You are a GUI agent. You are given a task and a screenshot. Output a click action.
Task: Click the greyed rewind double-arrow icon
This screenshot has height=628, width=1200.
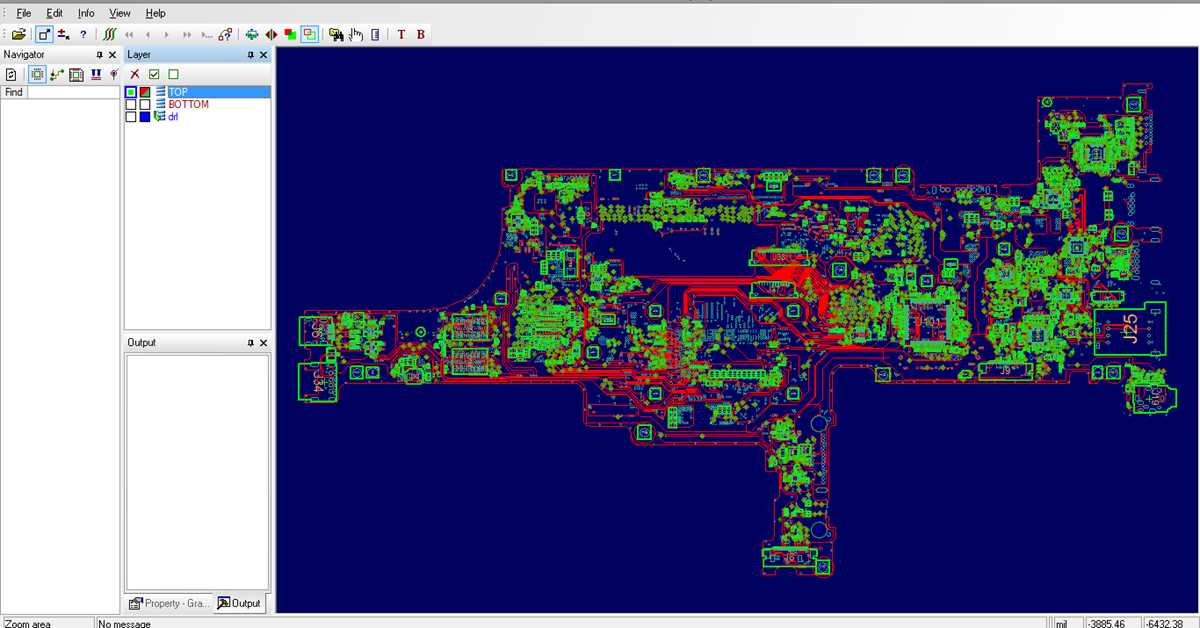point(130,34)
